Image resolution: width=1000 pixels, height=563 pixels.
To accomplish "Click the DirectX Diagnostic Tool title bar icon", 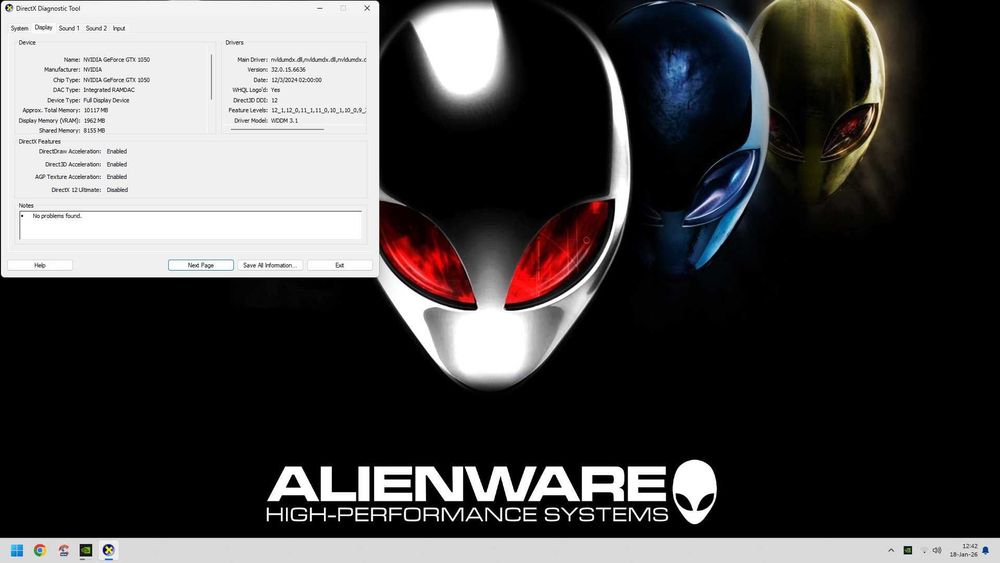I will pos(9,8).
